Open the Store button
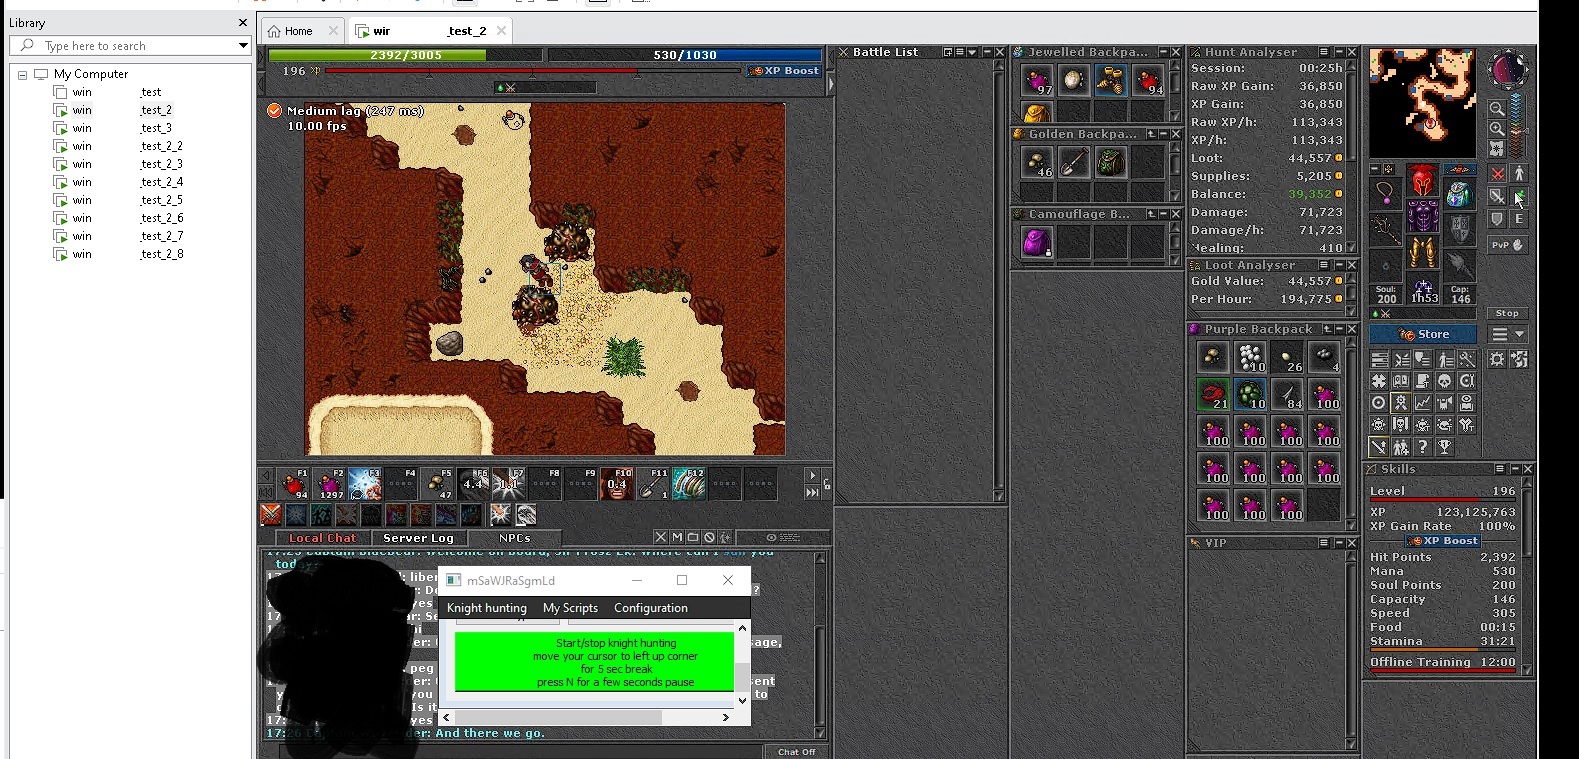The image size is (1579, 759). [x=1423, y=334]
